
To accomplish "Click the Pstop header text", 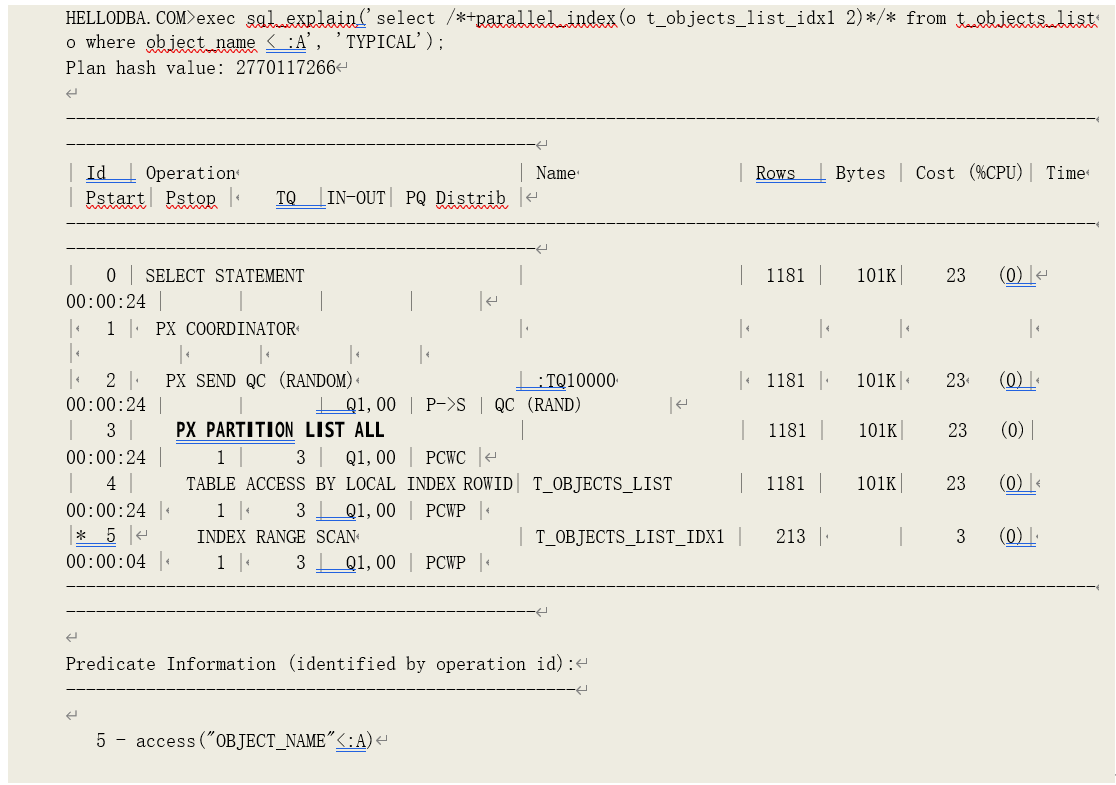I will click(190, 198).
